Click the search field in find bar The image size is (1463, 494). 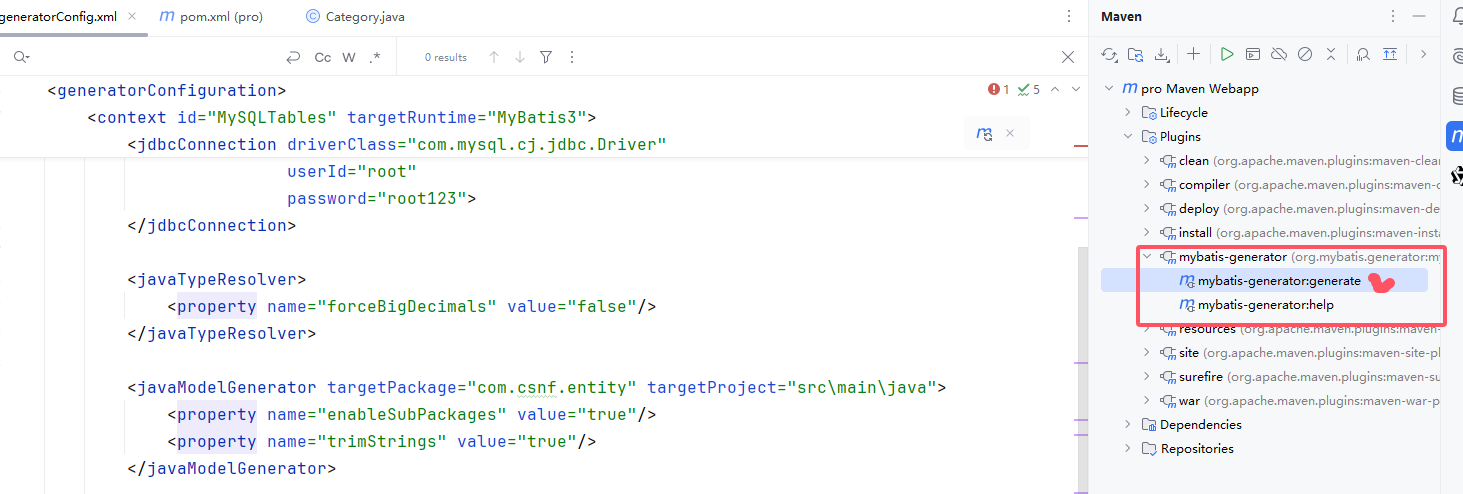[155, 57]
